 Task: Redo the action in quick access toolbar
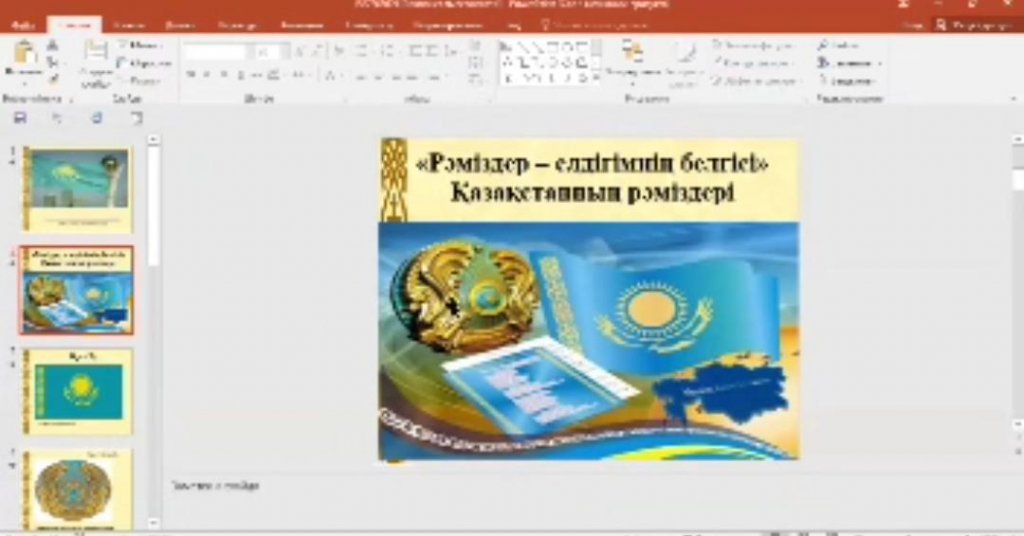[x=97, y=118]
